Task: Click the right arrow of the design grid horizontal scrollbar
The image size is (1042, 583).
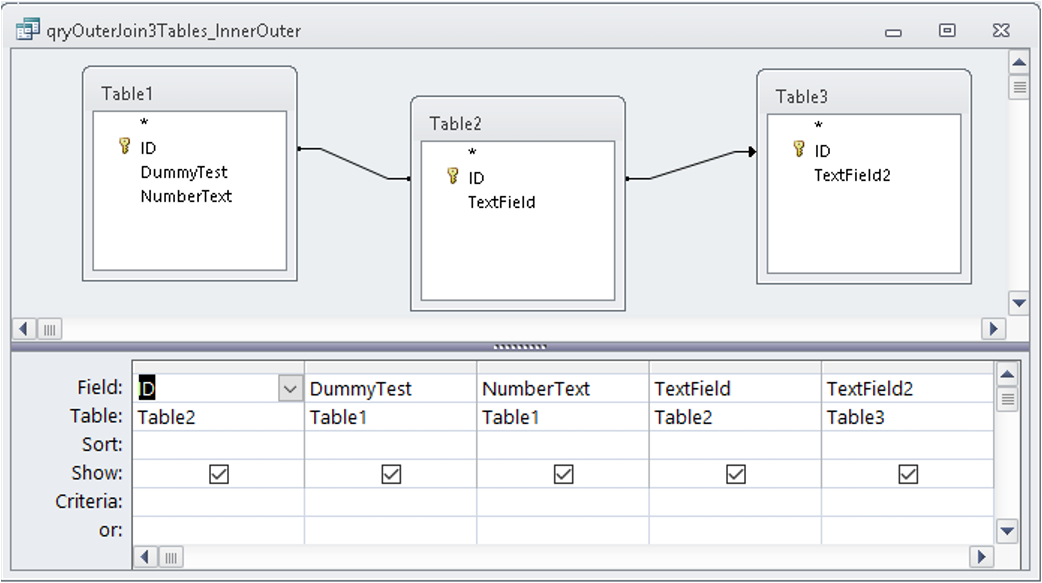Action: 982,556
